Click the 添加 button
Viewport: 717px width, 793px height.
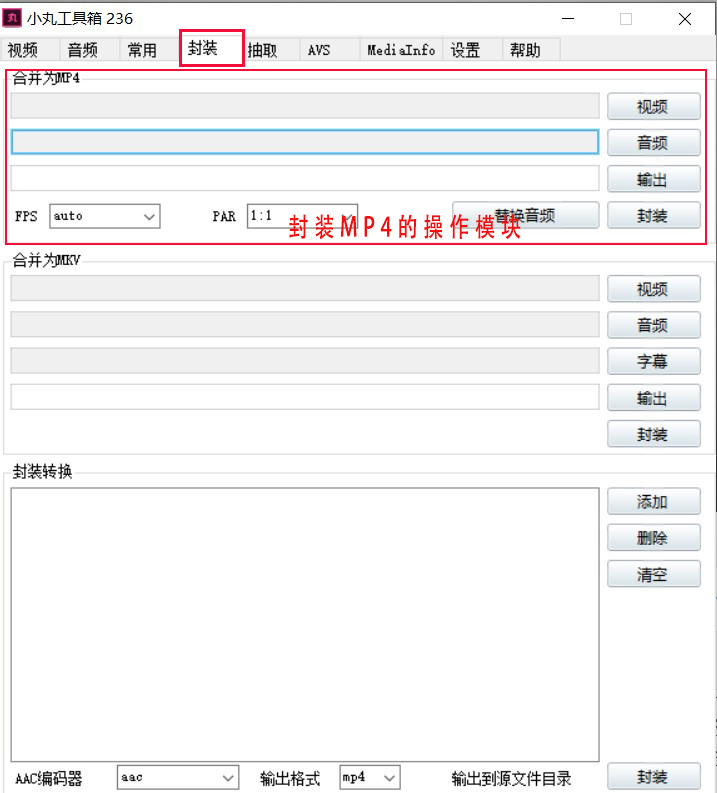(x=654, y=501)
